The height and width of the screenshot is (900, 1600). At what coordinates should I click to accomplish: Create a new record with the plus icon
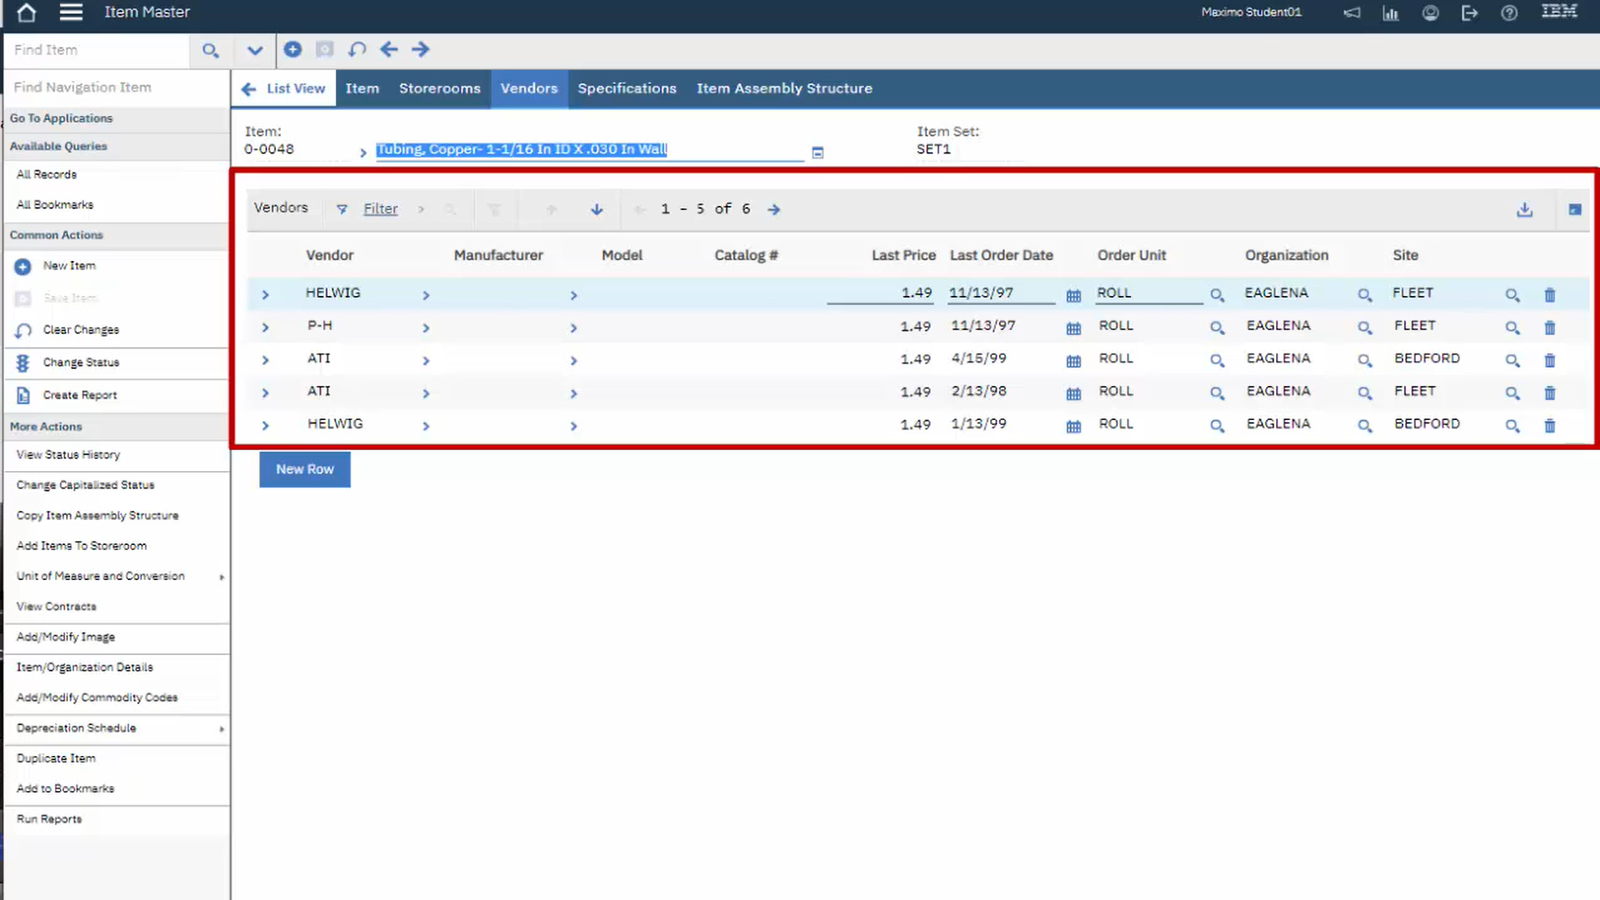click(x=292, y=49)
